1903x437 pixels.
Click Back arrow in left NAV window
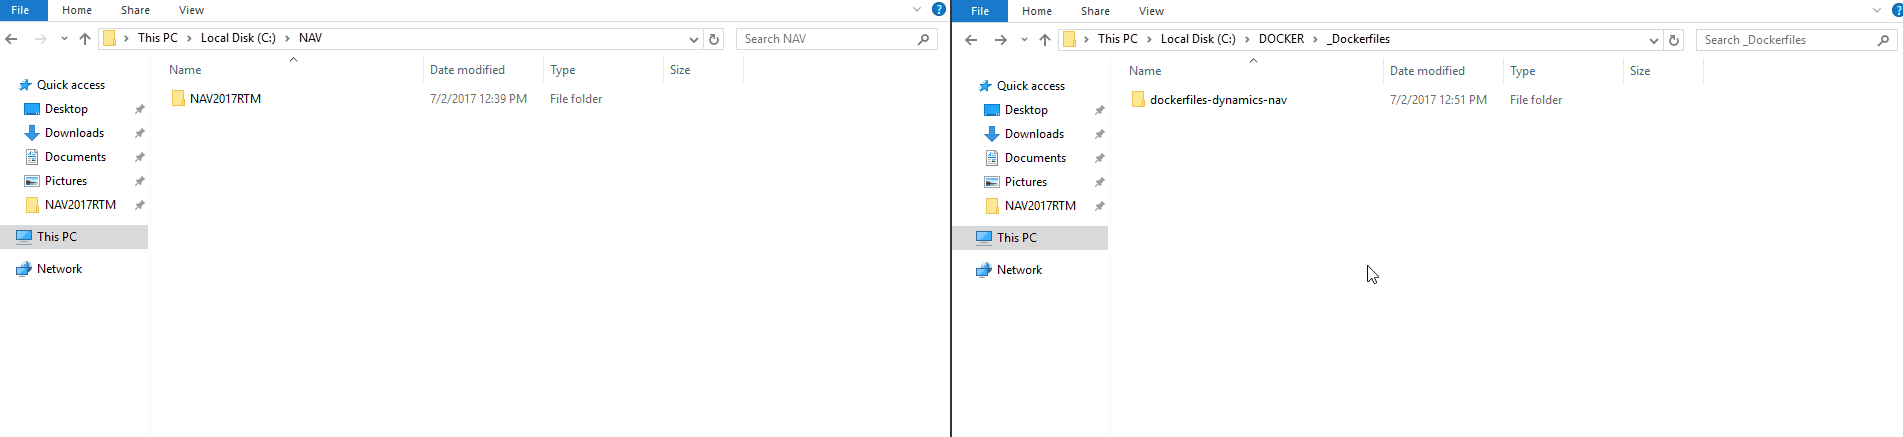click(12, 39)
